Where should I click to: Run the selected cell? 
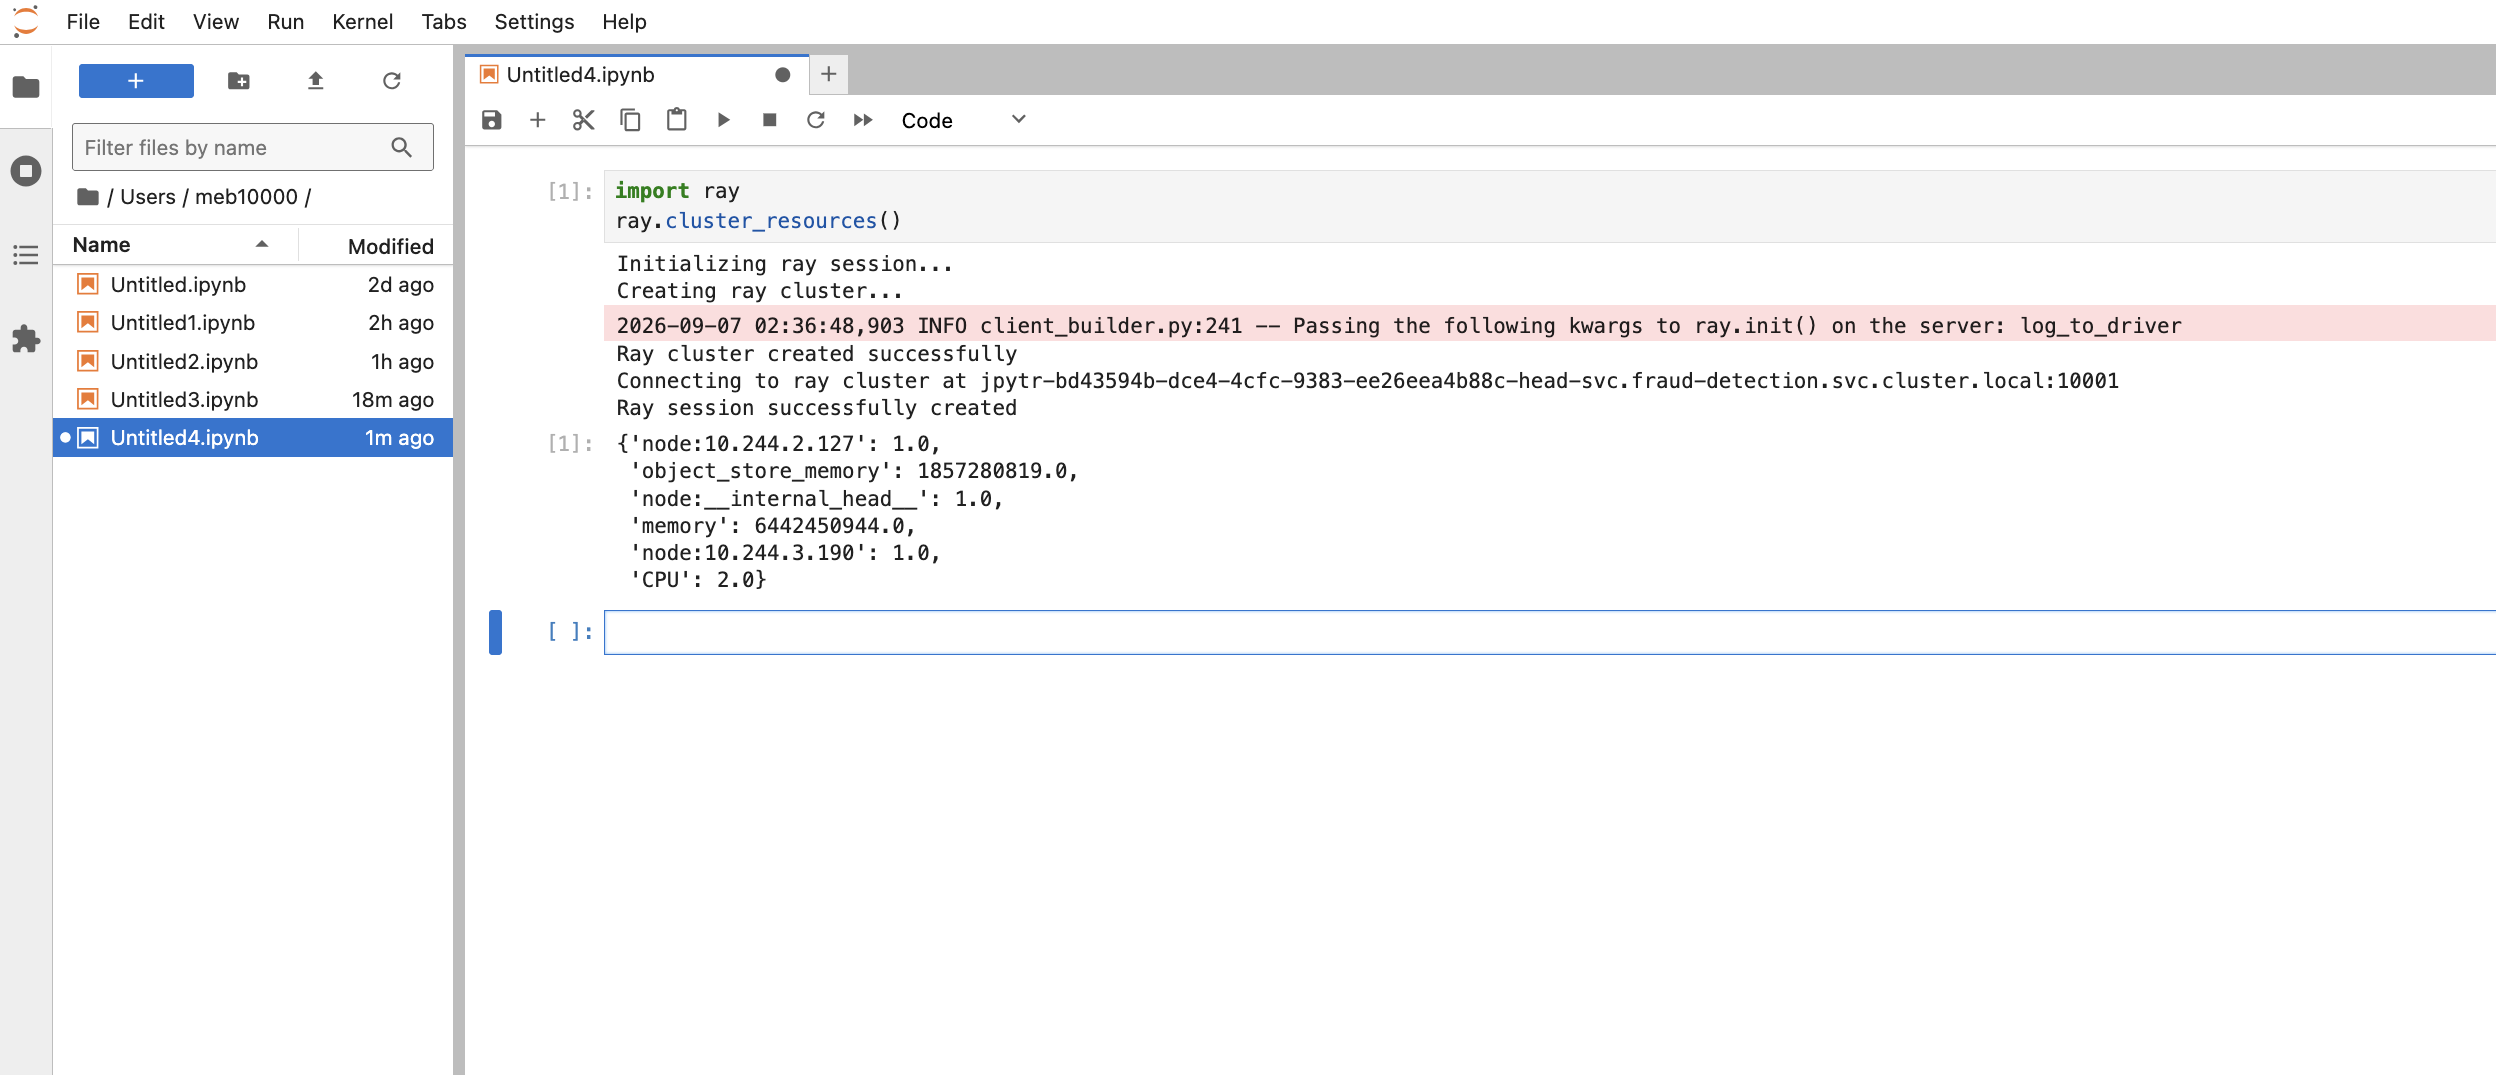click(x=723, y=120)
